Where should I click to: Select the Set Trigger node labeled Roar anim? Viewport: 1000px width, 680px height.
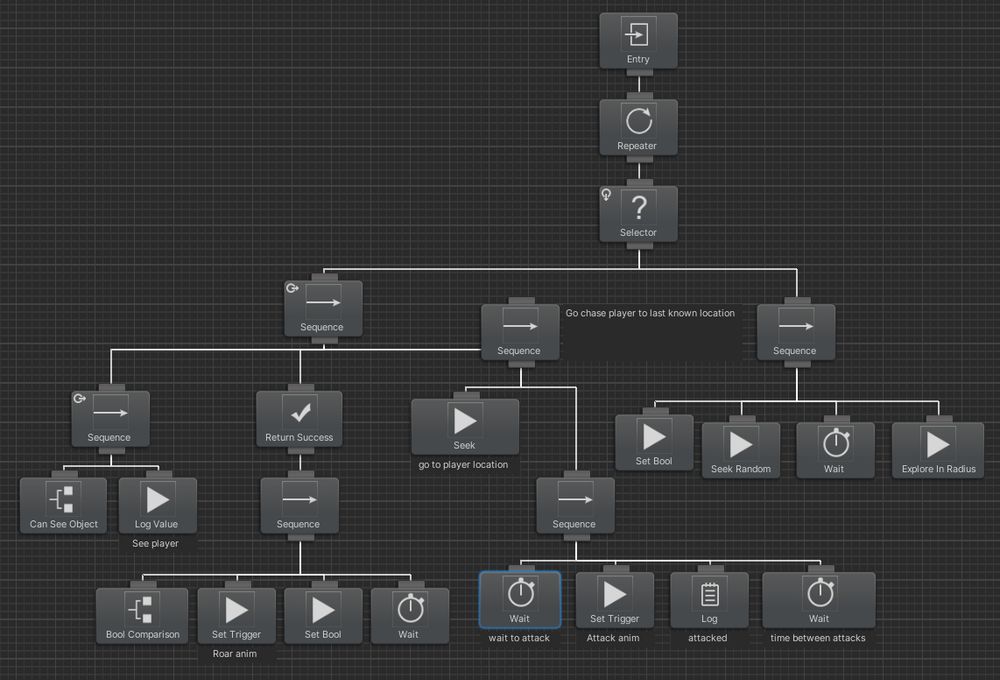coord(237,616)
